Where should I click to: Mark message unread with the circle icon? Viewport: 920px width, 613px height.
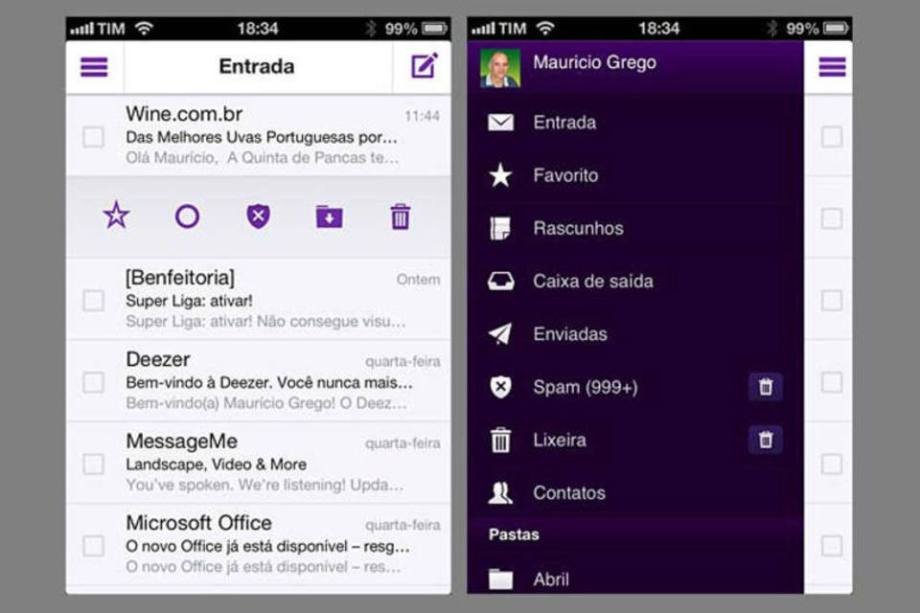pos(187,216)
